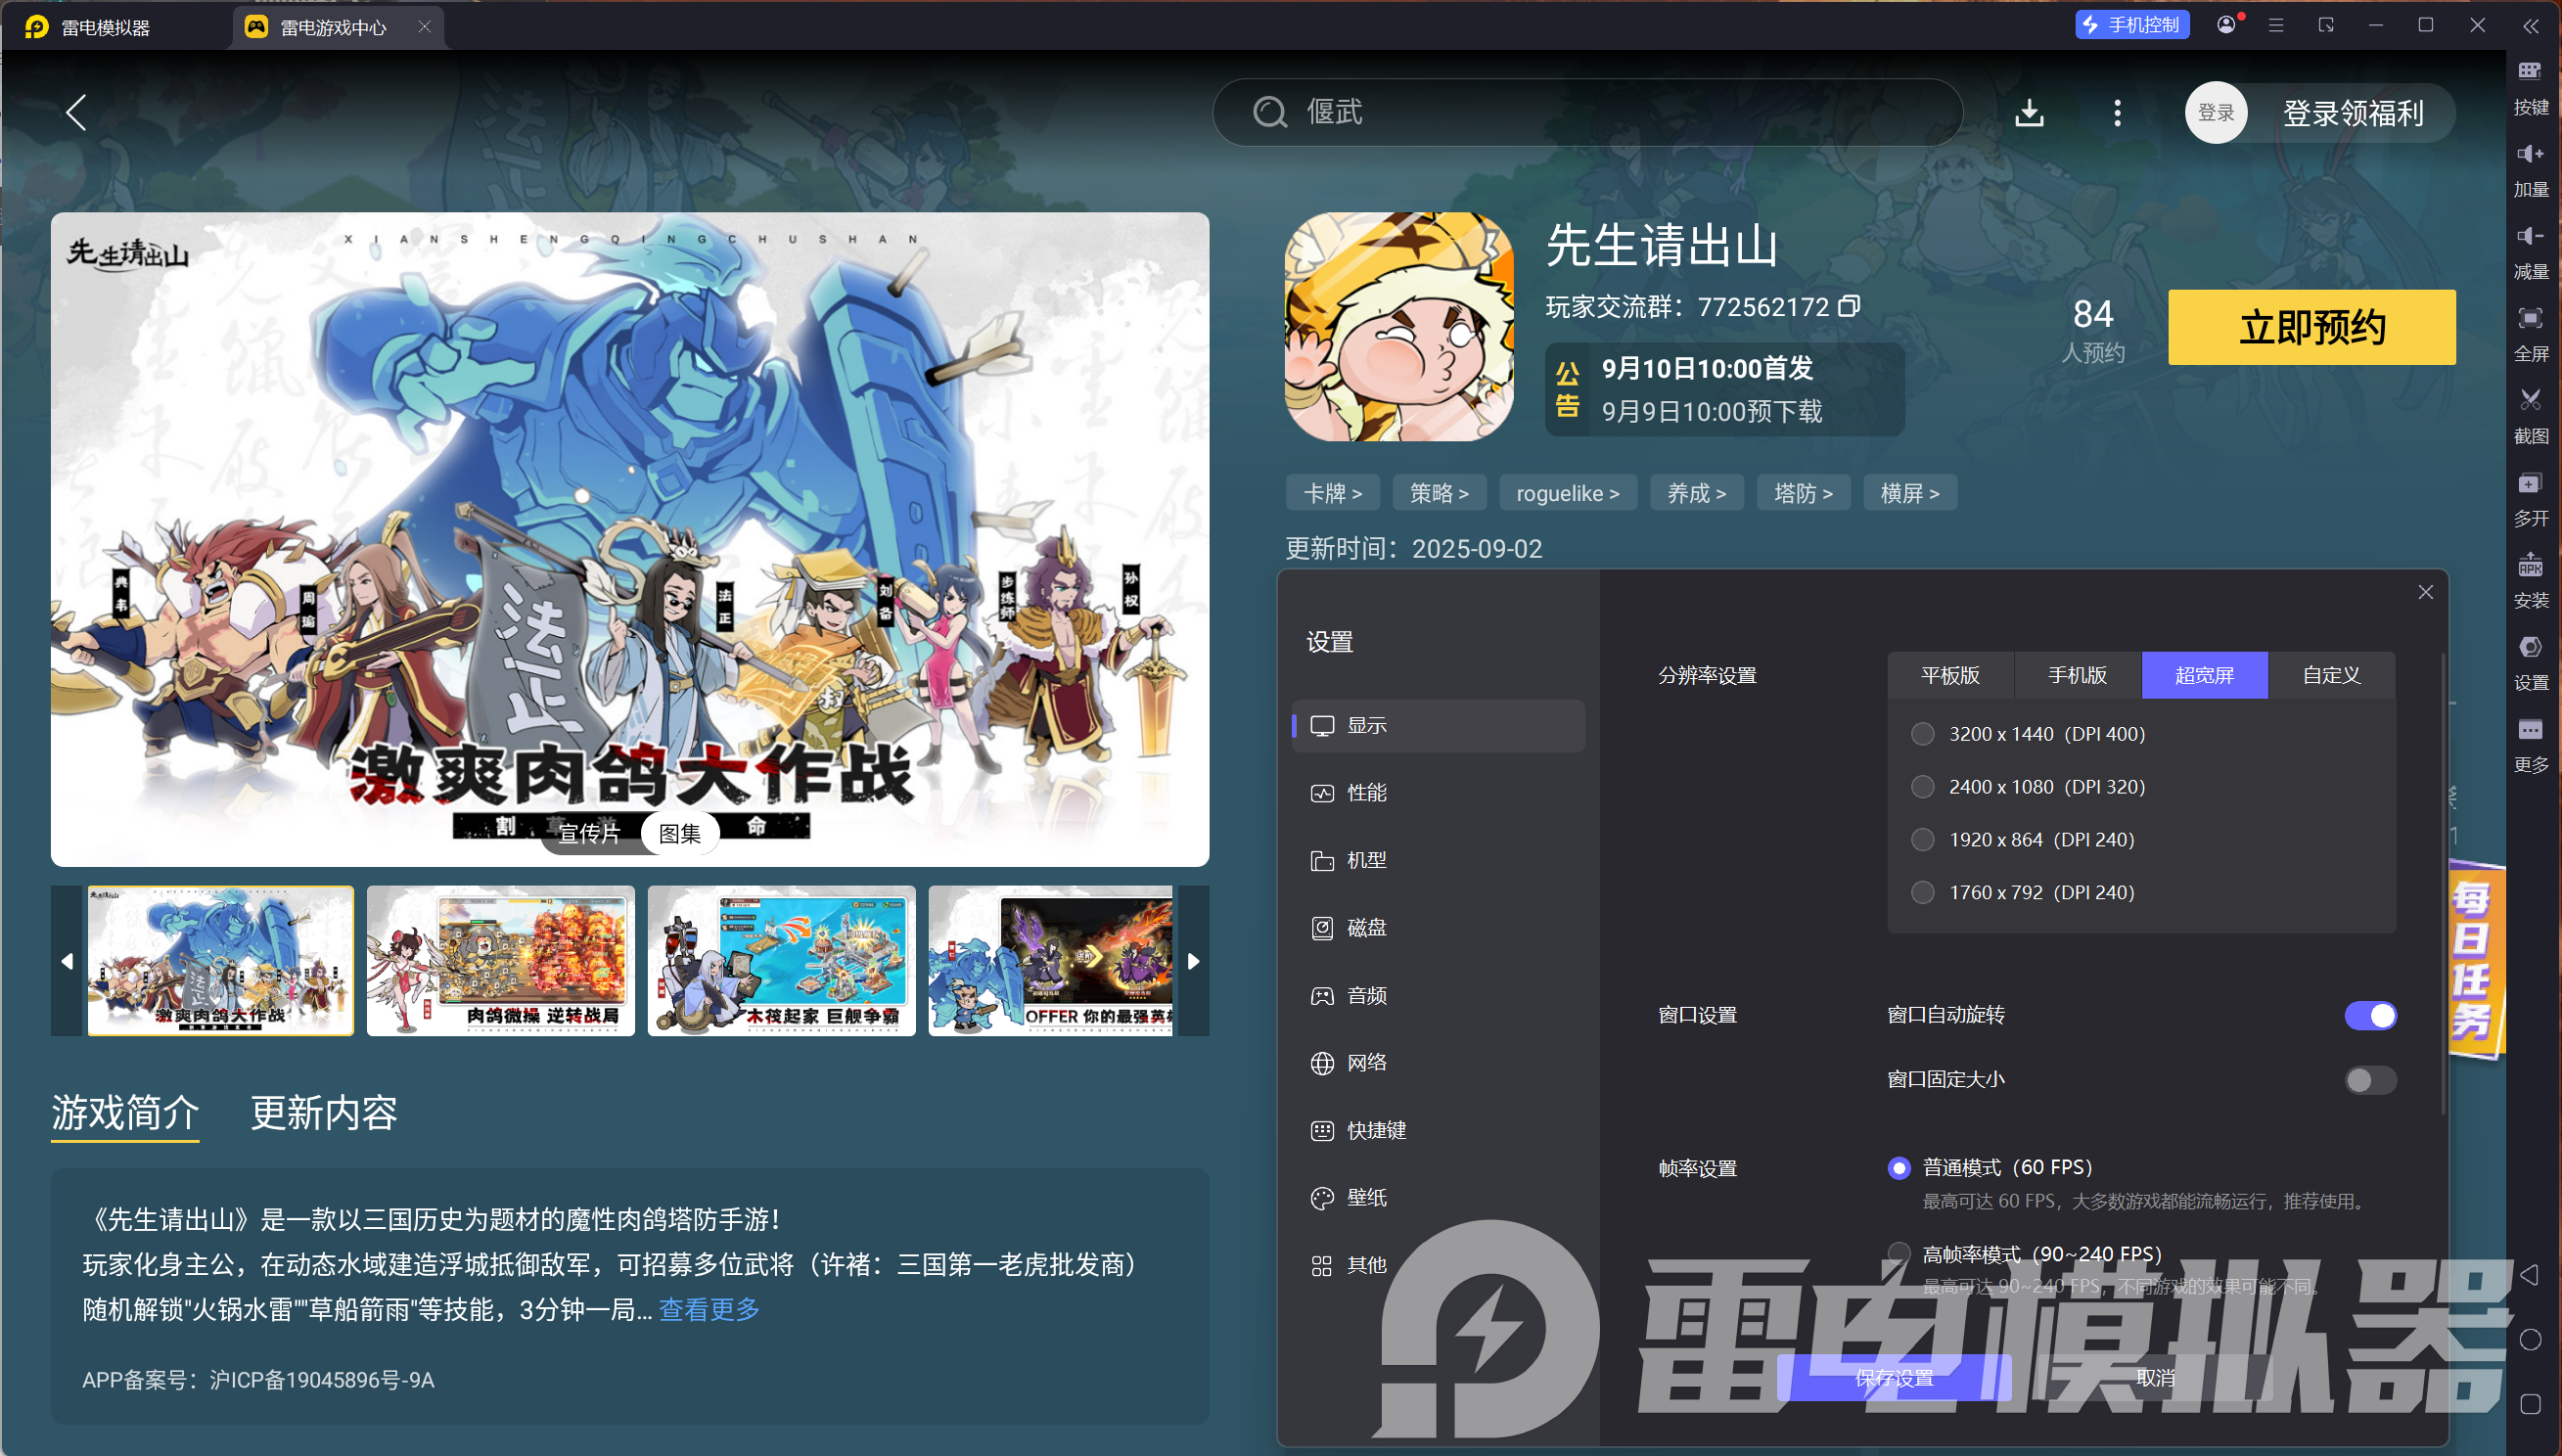Increase volume with the 加量 icon

pyautogui.click(x=2532, y=168)
